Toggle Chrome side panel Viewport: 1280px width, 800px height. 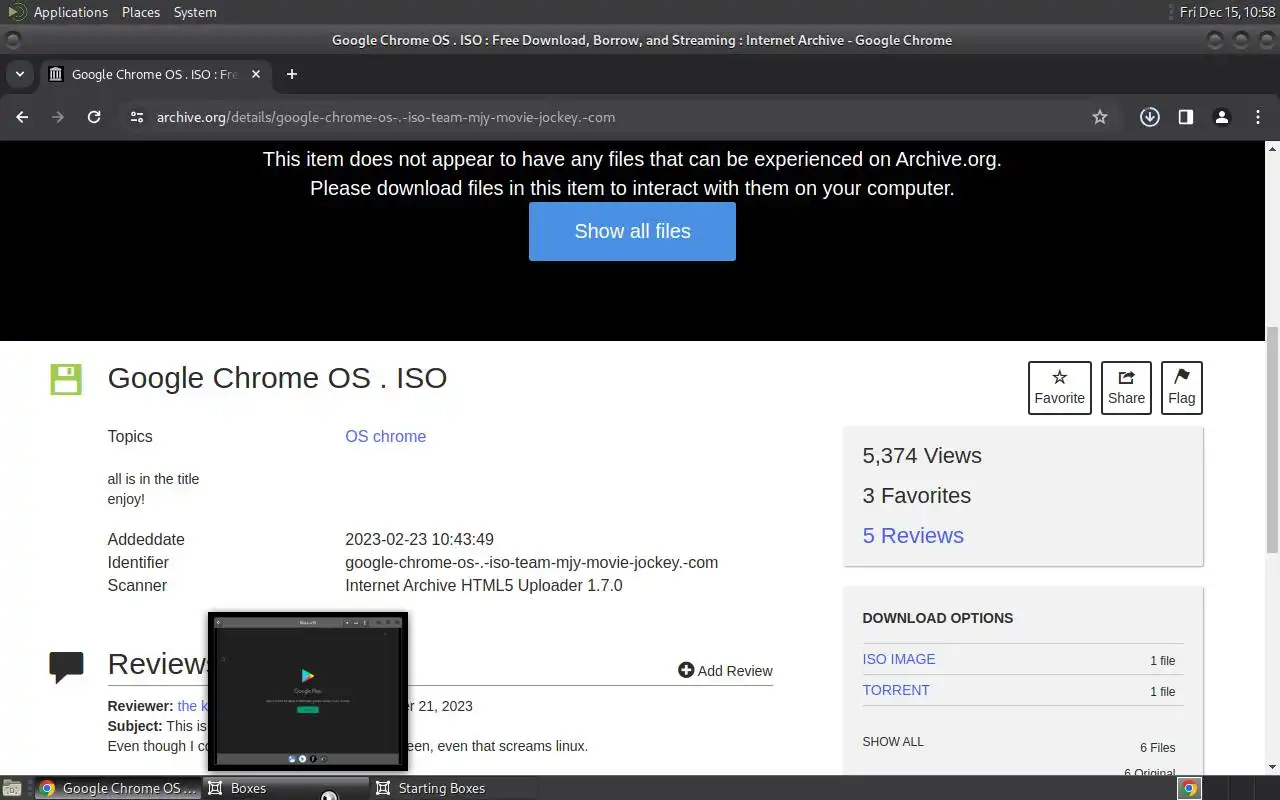tap(1186, 117)
